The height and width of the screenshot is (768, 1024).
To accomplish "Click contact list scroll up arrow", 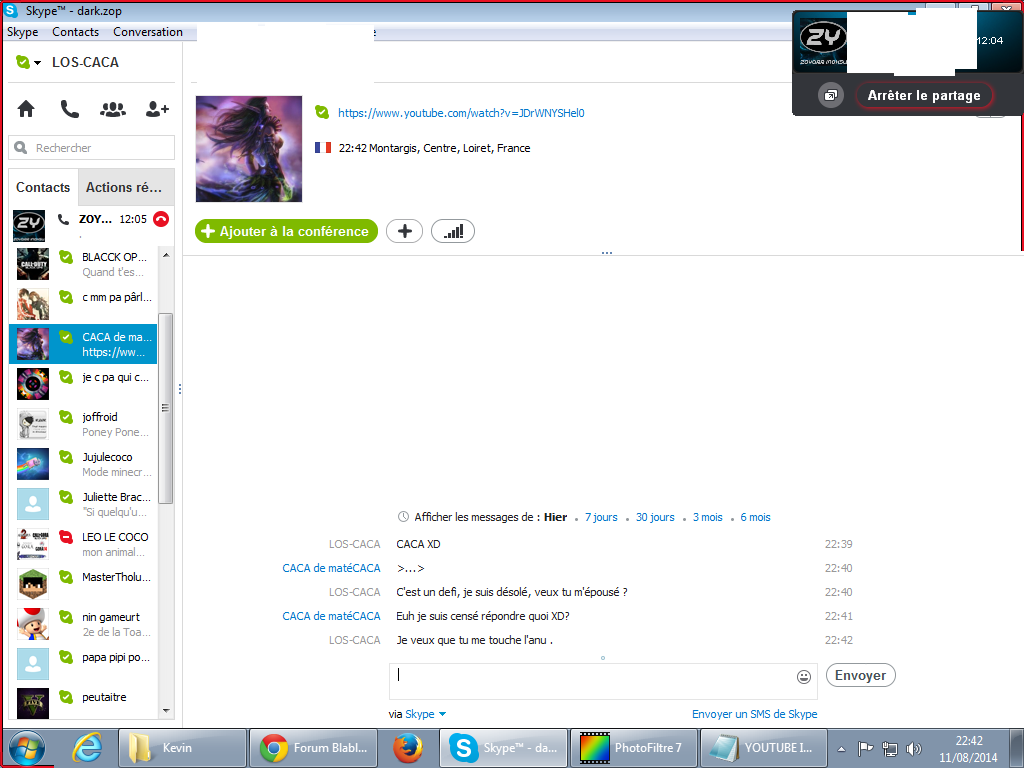I will [x=166, y=255].
